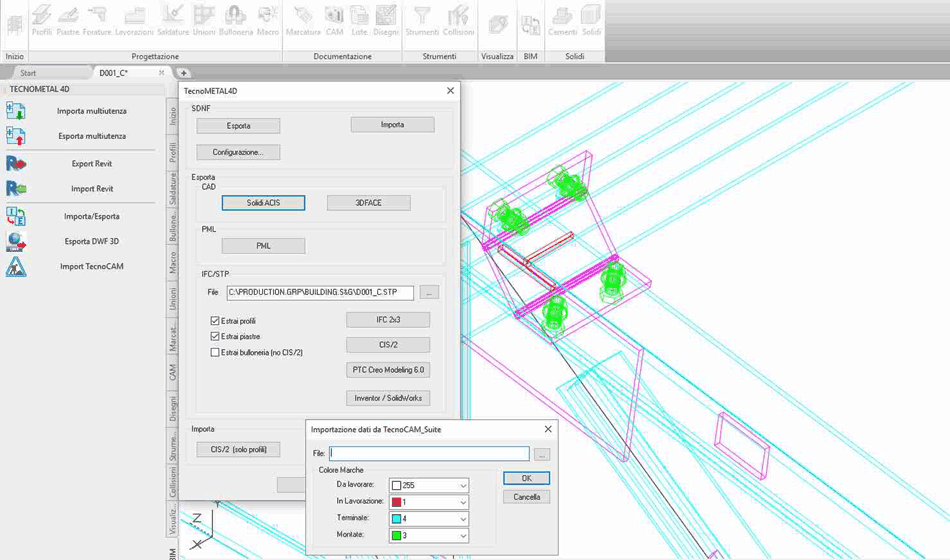This screenshot has height=560, width=950.
Task: Click the Importa multiutenza icon
Action: [x=16, y=111]
